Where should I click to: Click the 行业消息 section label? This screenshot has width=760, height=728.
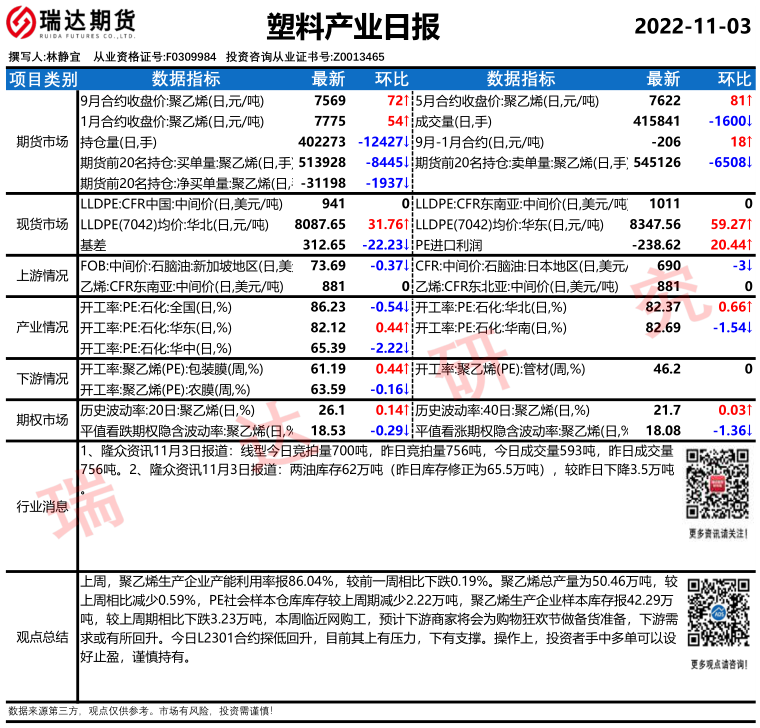42,506
